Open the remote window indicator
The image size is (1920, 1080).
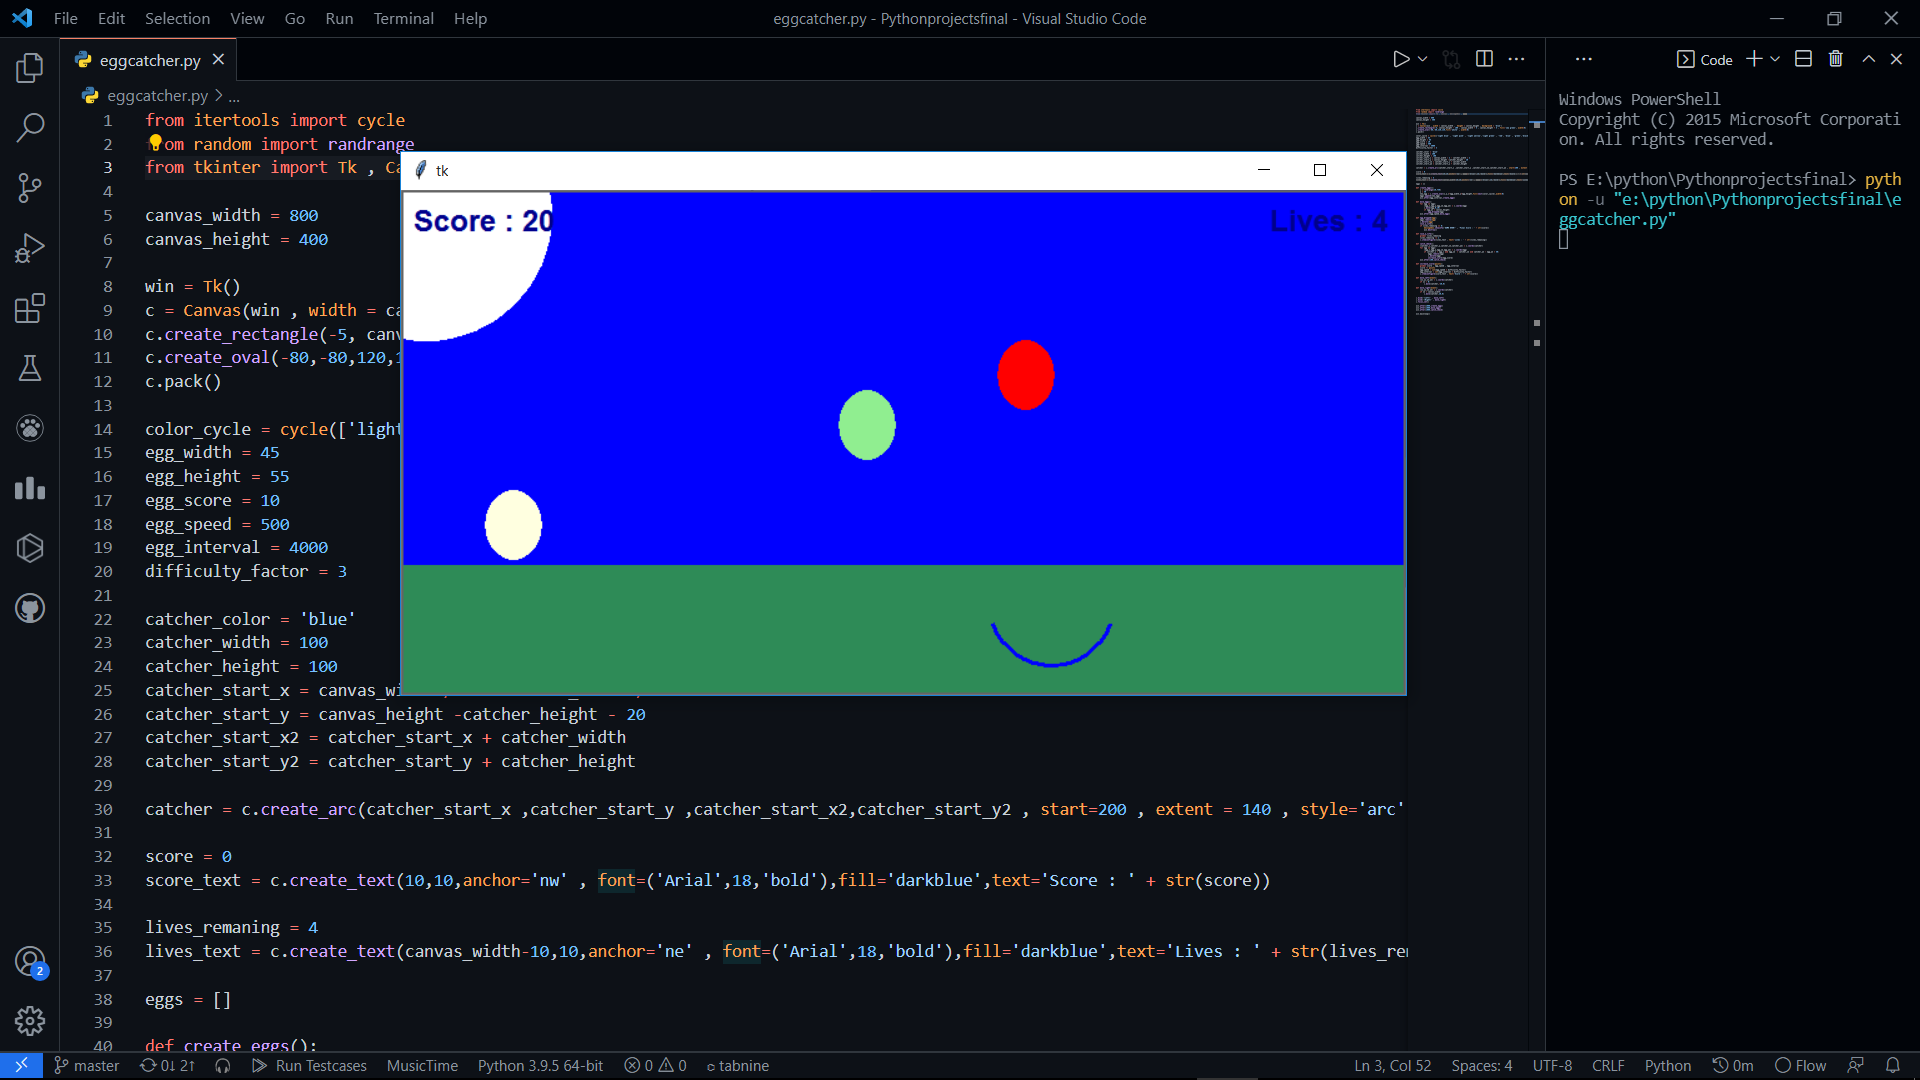[x=21, y=1066]
